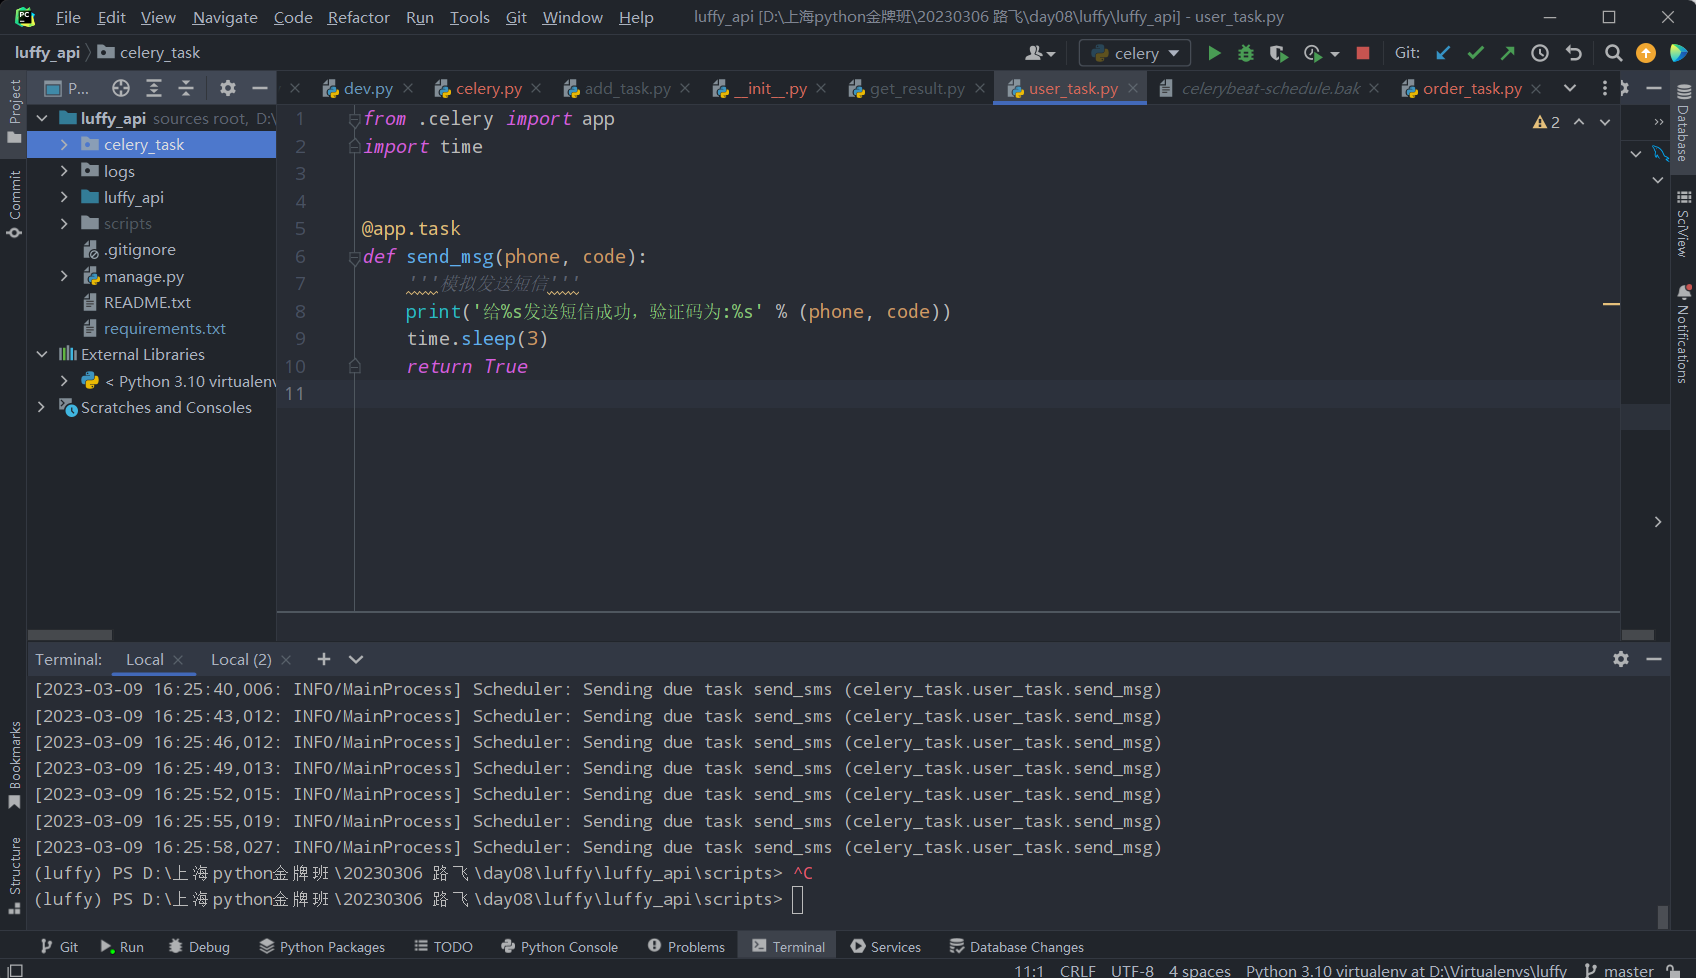Image resolution: width=1696 pixels, height=978 pixels.
Task: Go to previous highlighted problem arrow
Action: (x=1579, y=122)
